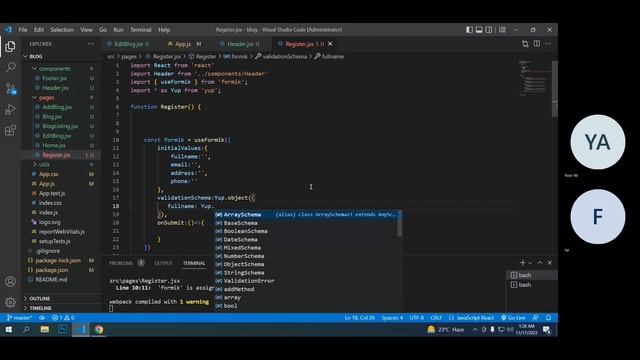Screen dimensions: 640x360
Task: Close the terminal panel
Action: coord(549,263)
